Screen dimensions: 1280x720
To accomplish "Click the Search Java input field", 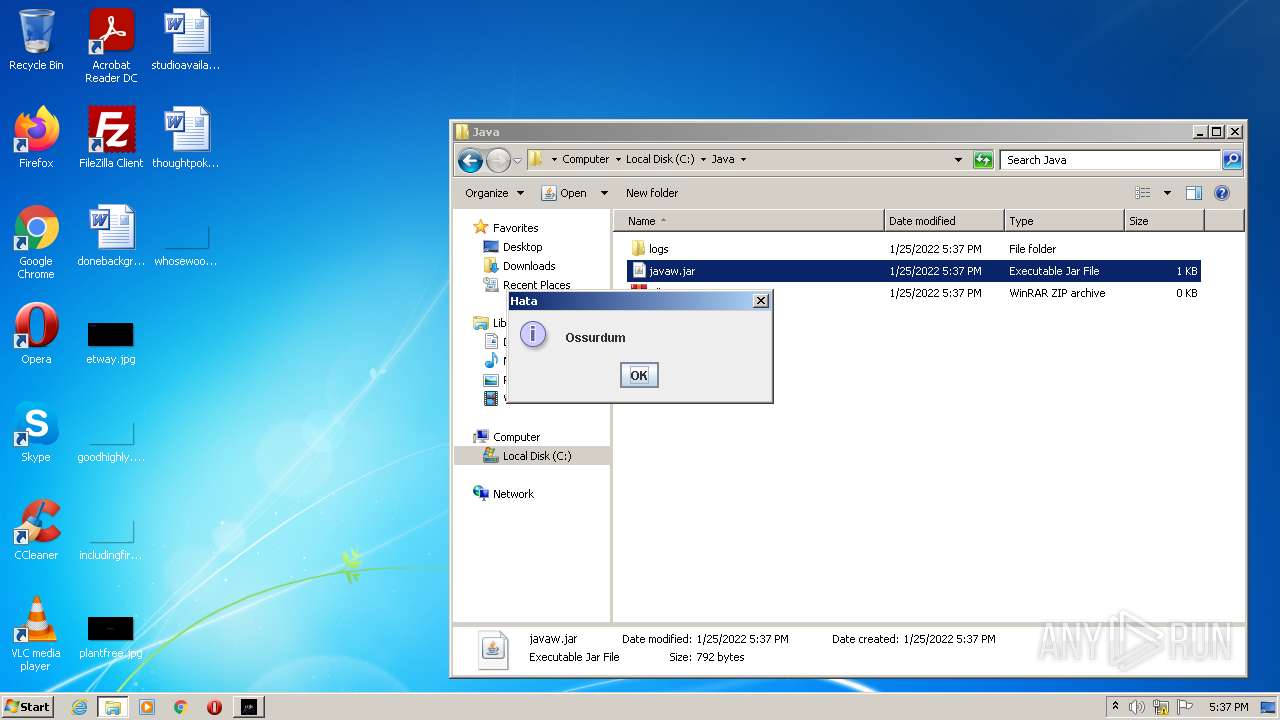I will 1110,160.
